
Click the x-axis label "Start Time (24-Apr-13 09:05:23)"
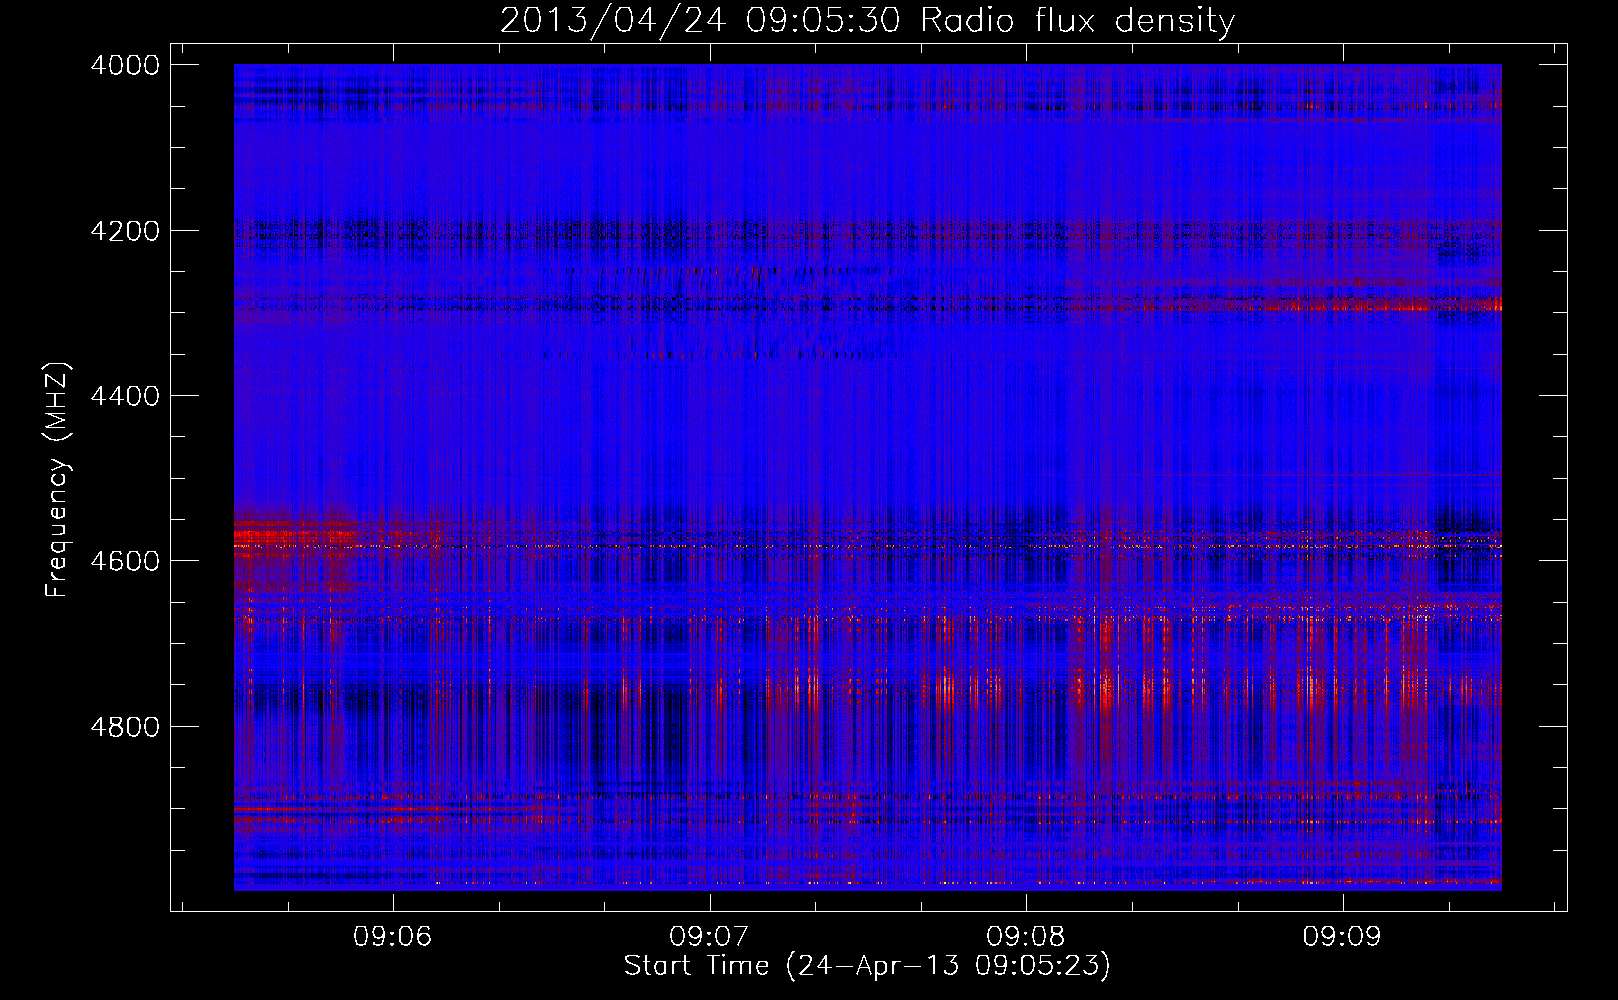[x=867, y=965]
